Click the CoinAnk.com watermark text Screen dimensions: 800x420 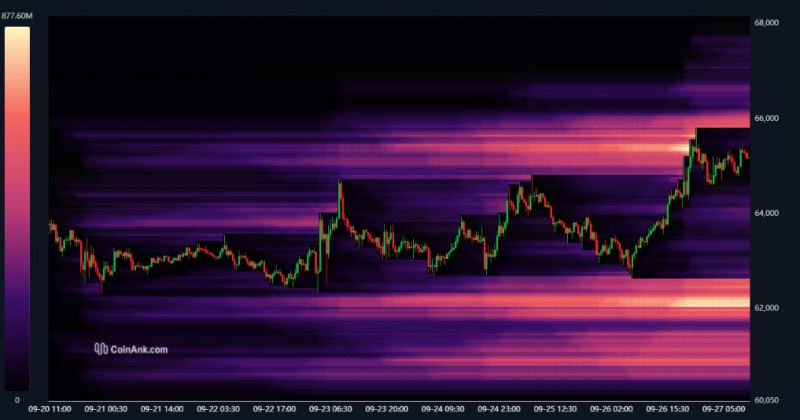point(139,349)
